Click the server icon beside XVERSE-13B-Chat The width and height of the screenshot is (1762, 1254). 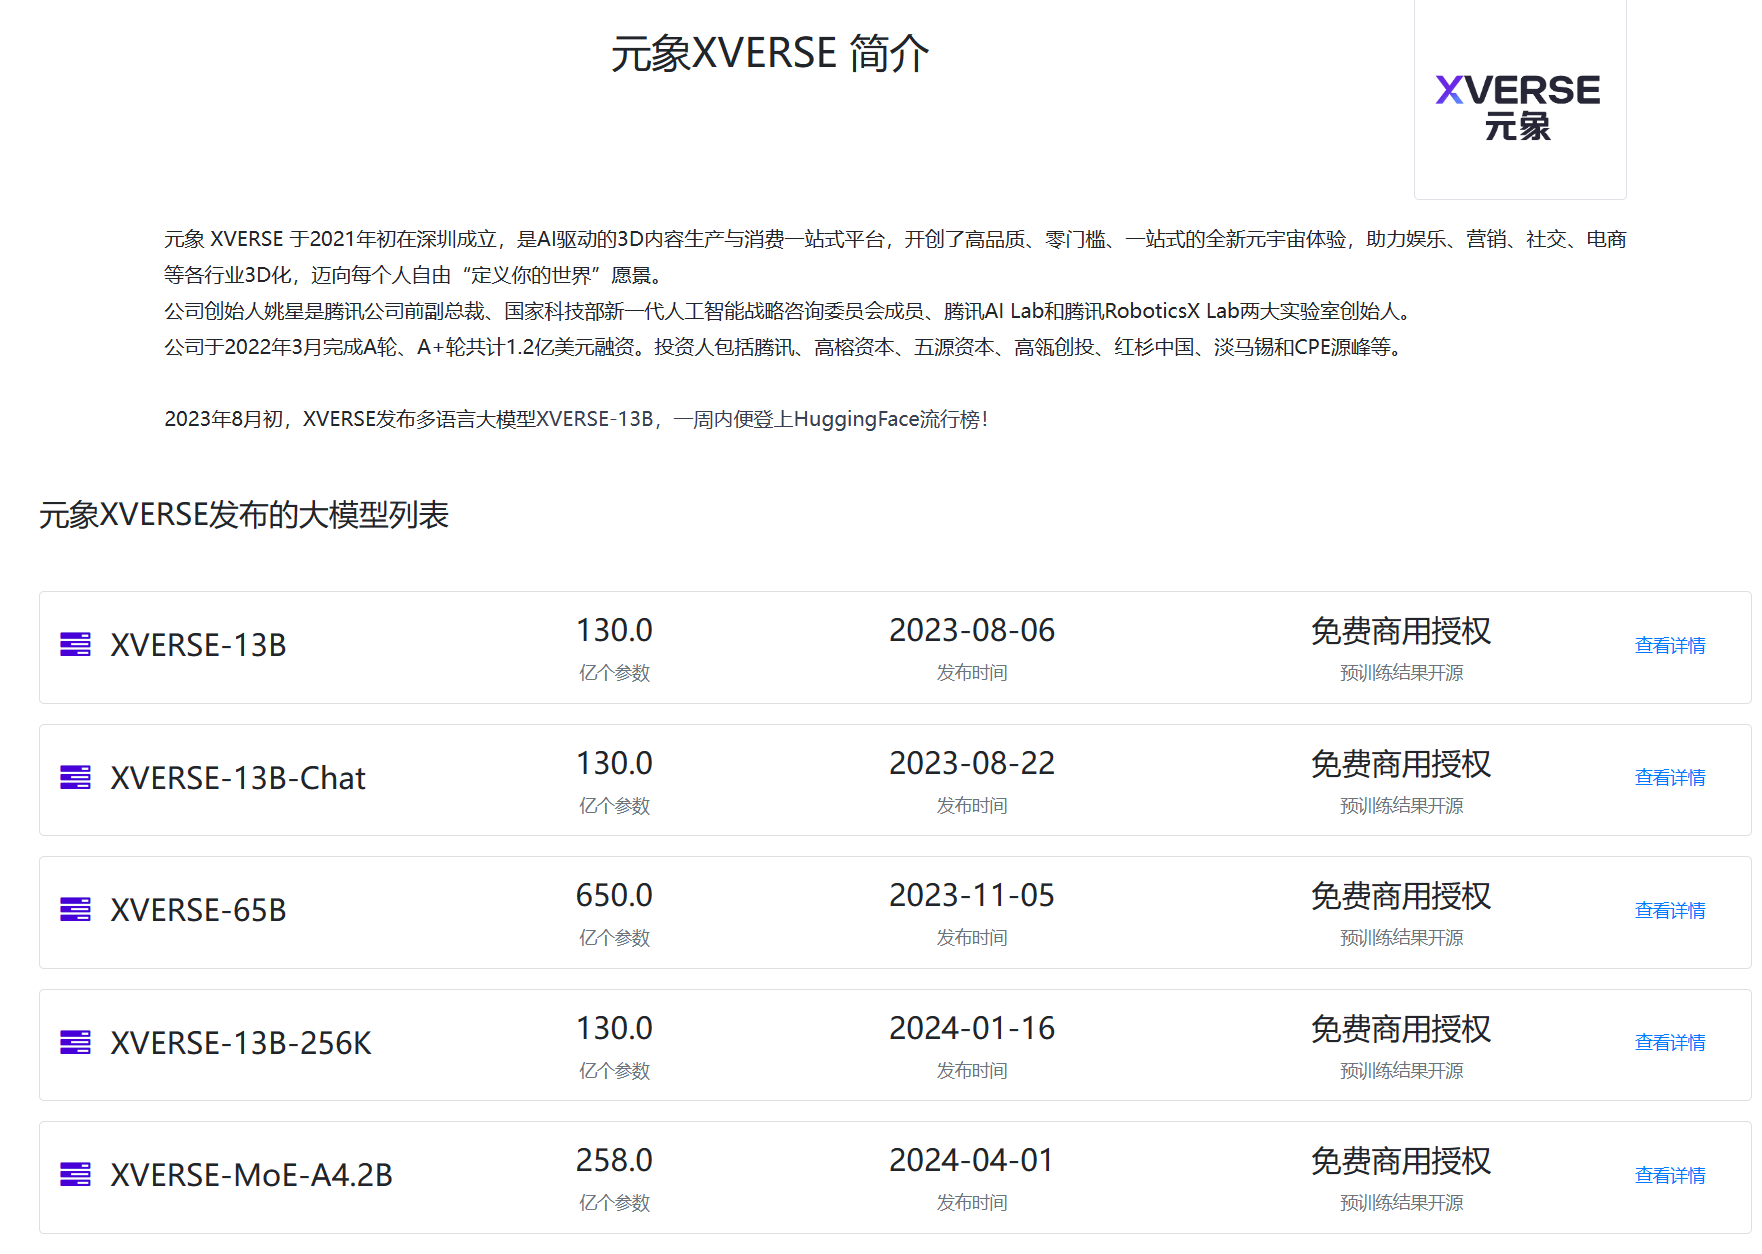pyautogui.click(x=75, y=777)
